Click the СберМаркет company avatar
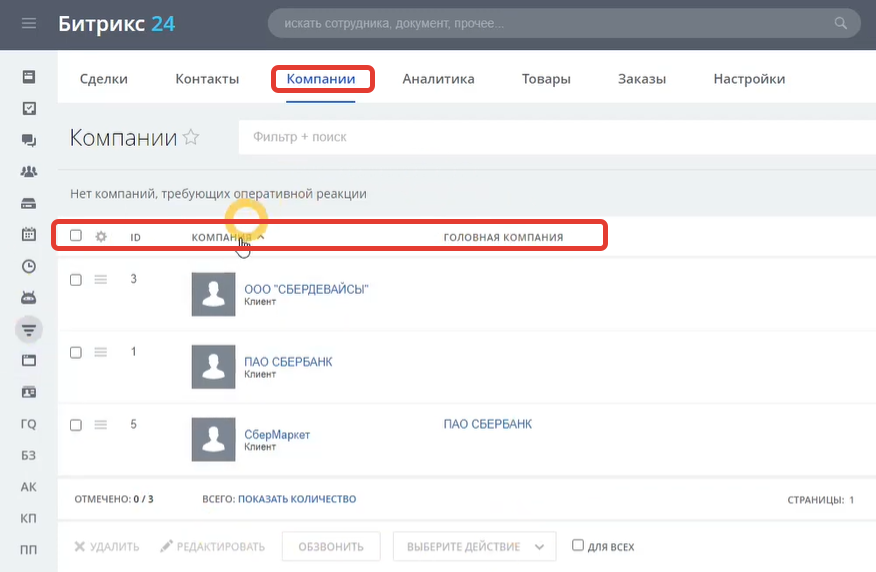Screen dimensions: 876x572 [213, 440]
